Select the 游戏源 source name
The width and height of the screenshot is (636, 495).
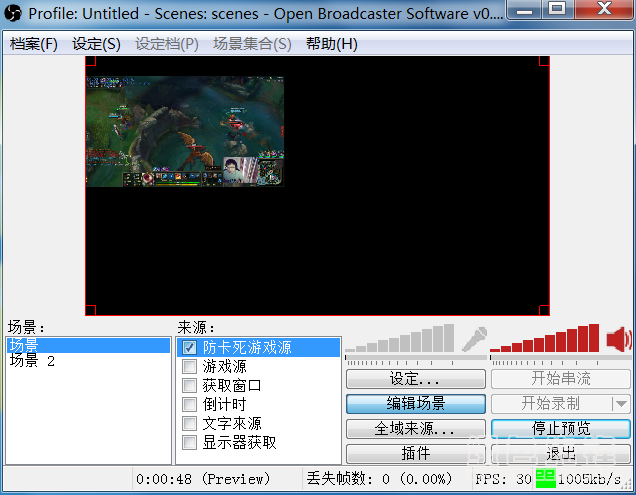(x=224, y=366)
